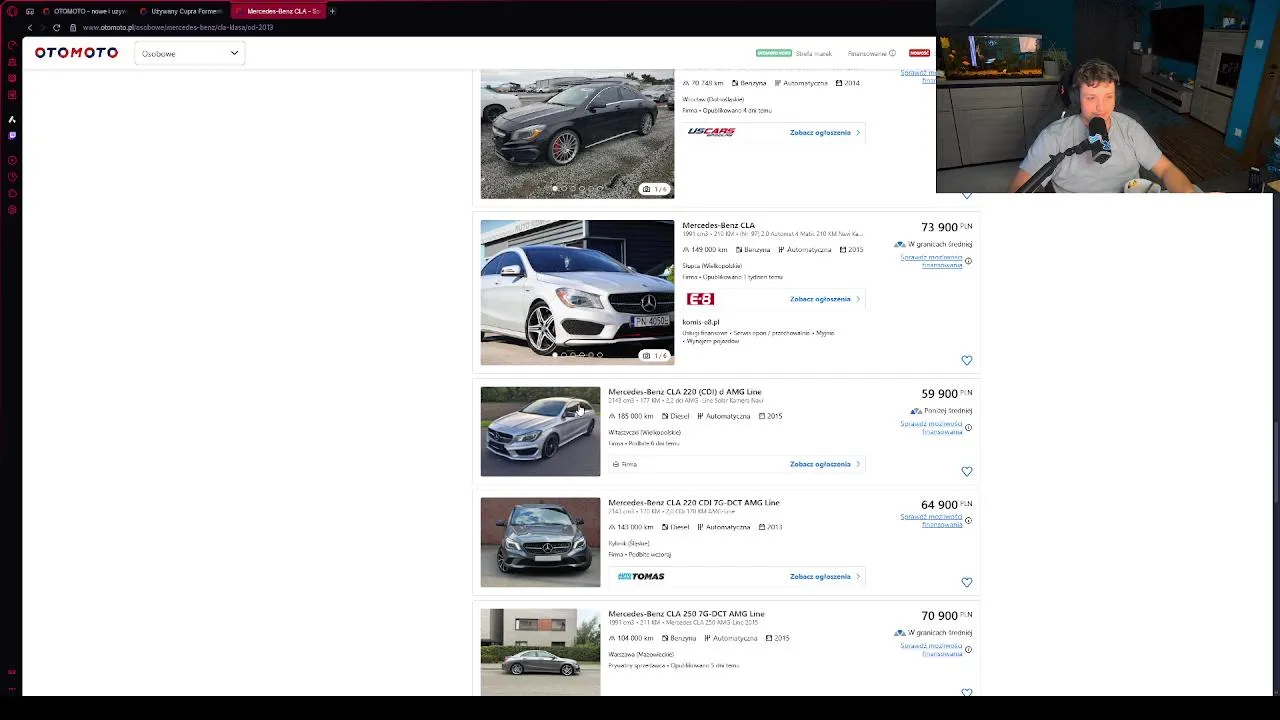
Task: Click the E-8 dealer logo
Action: (x=700, y=299)
